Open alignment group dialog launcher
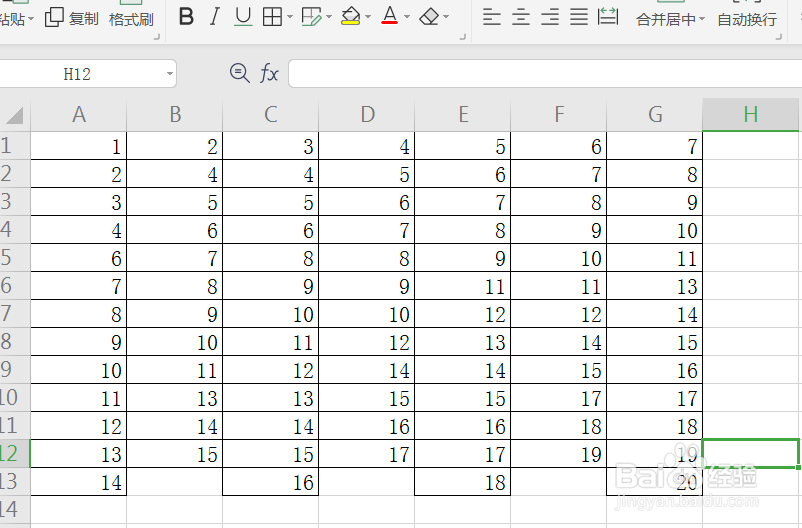Image resolution: width=802 pixels, height=528 pixels. 779,37
